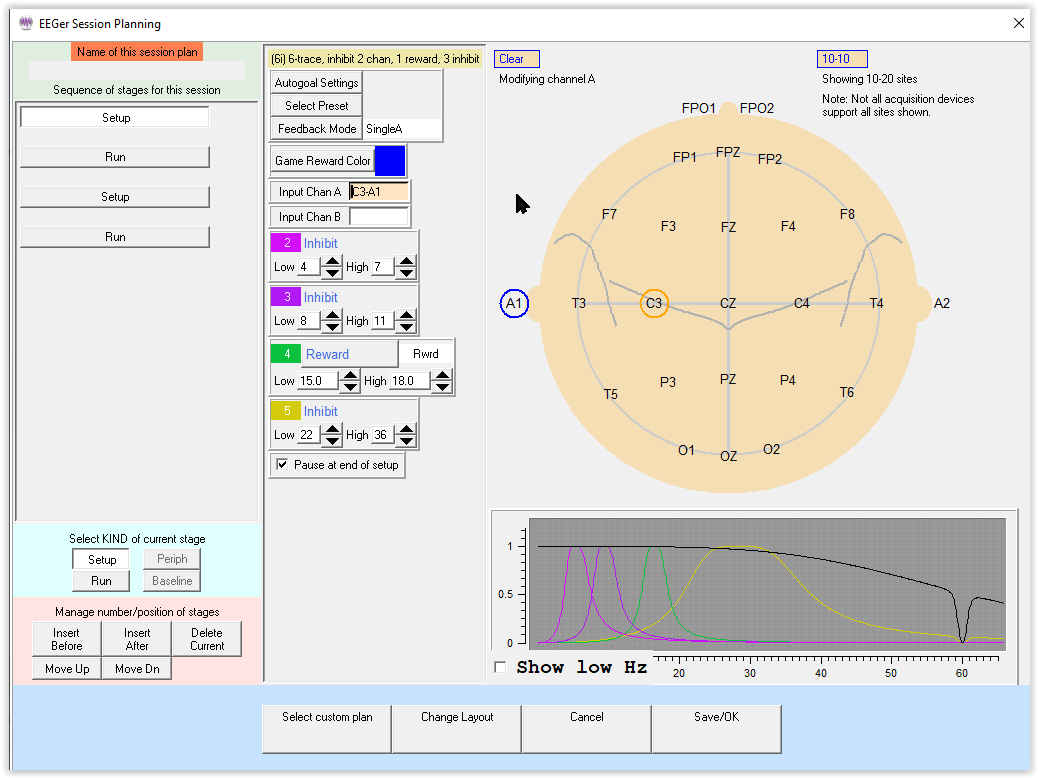
Task: Increase Low value for Inhibit 5
Action: (x=332, y=429)
